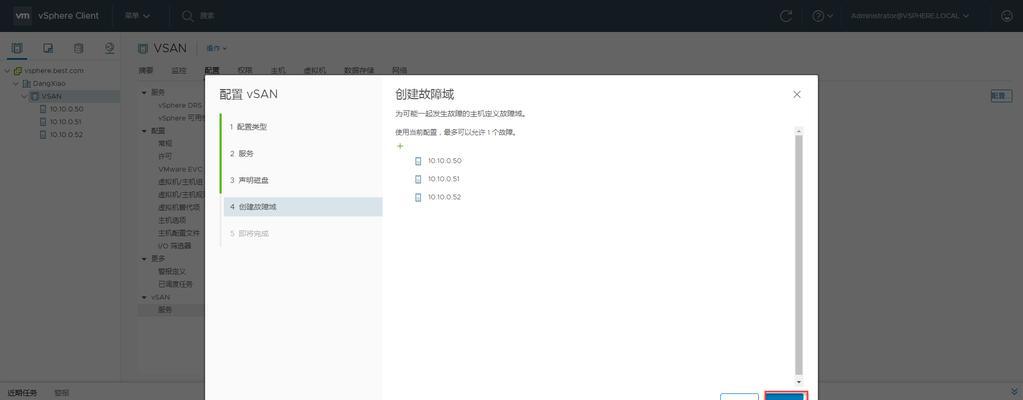The image size is (1023, 400).
Task: Click the dialog scrollbar up arrow
Action: pos(799,131)
